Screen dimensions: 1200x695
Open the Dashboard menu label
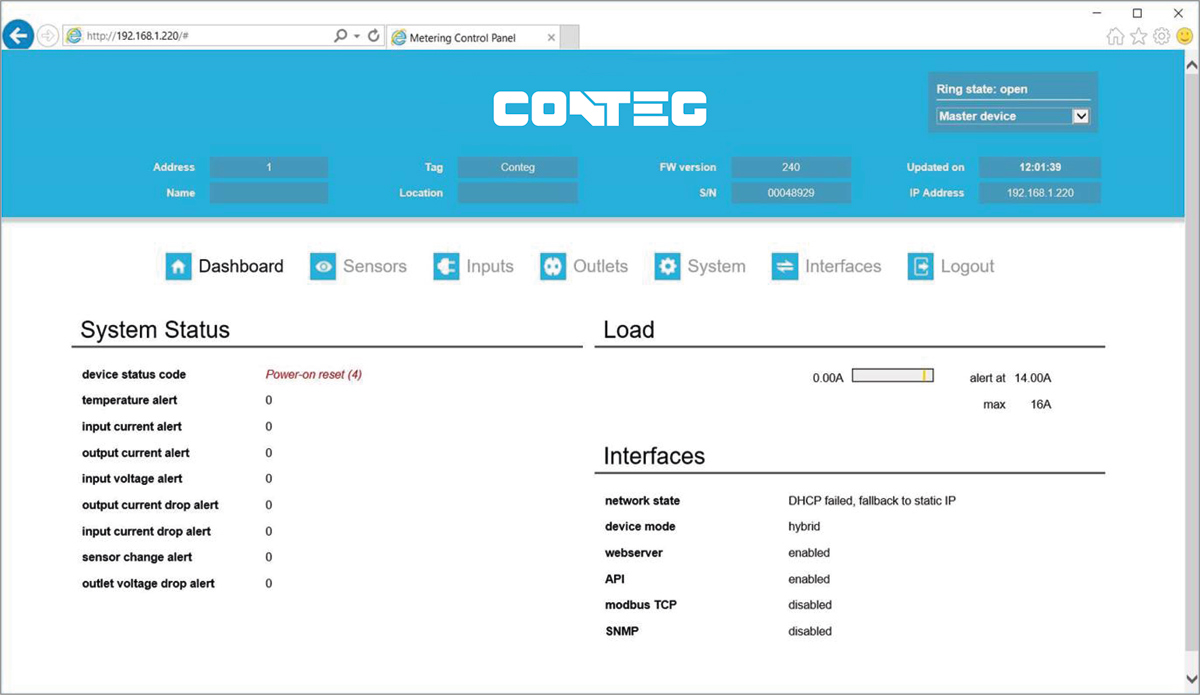click(241, 267)
